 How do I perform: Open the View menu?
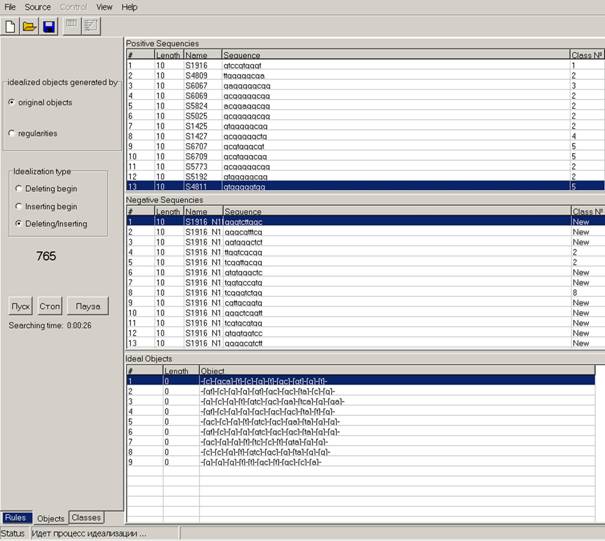coord(104,7)
